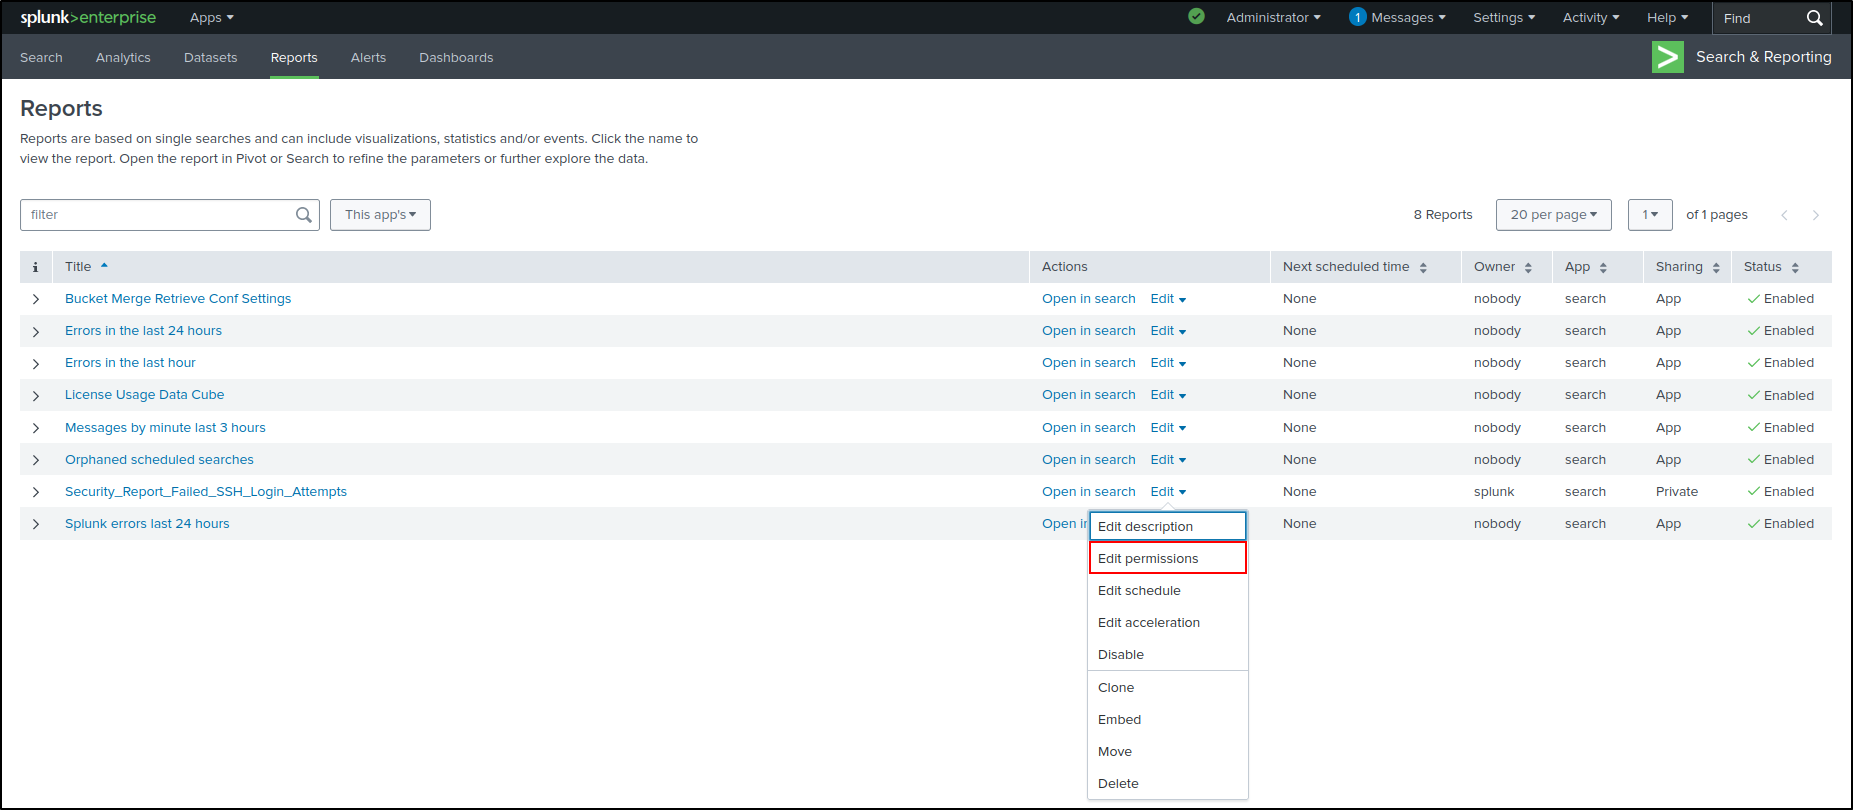The height and width of the screenshot is (810, 1853).
Task: Open the Bucket Merge Retrieve Conf Settings report
Action: tap(178, 299)
